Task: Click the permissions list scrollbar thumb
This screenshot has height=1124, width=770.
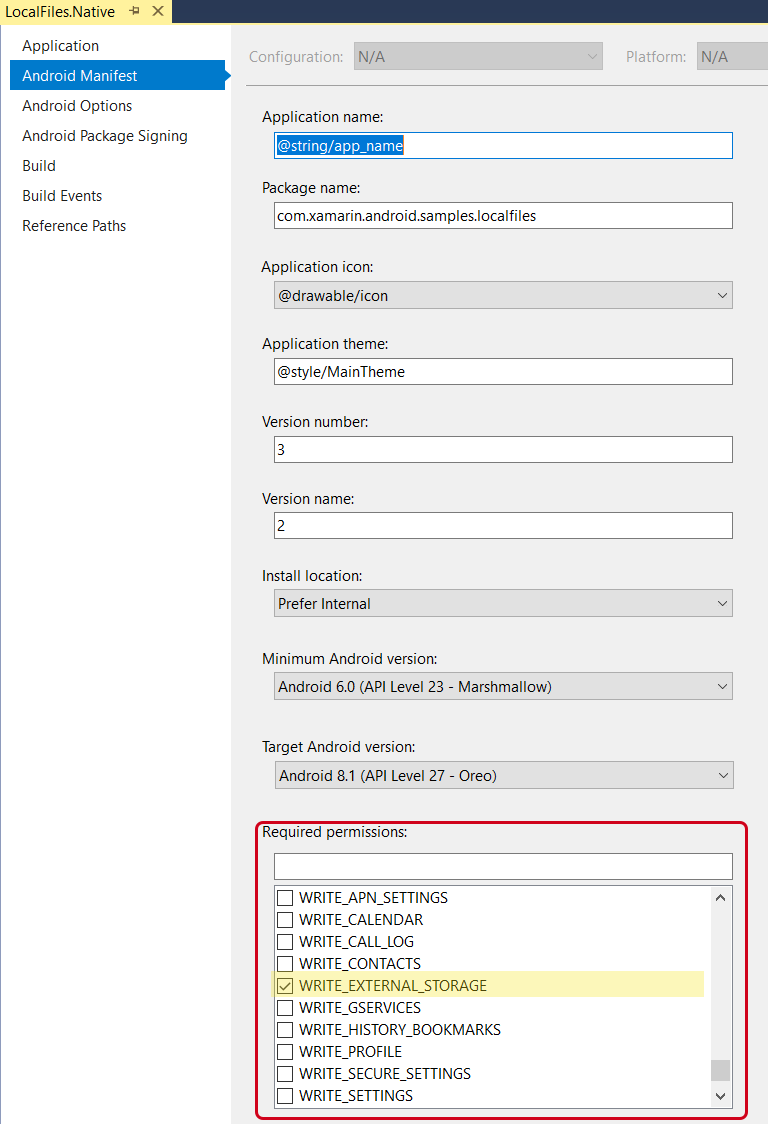Action: [x=720, y=1070]
